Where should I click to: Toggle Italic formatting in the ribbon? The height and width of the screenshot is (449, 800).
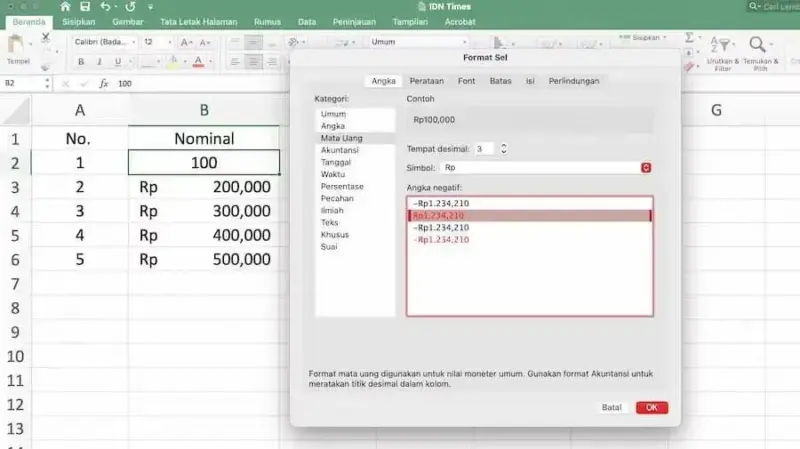pyautogui.click(x=100, y=62)
